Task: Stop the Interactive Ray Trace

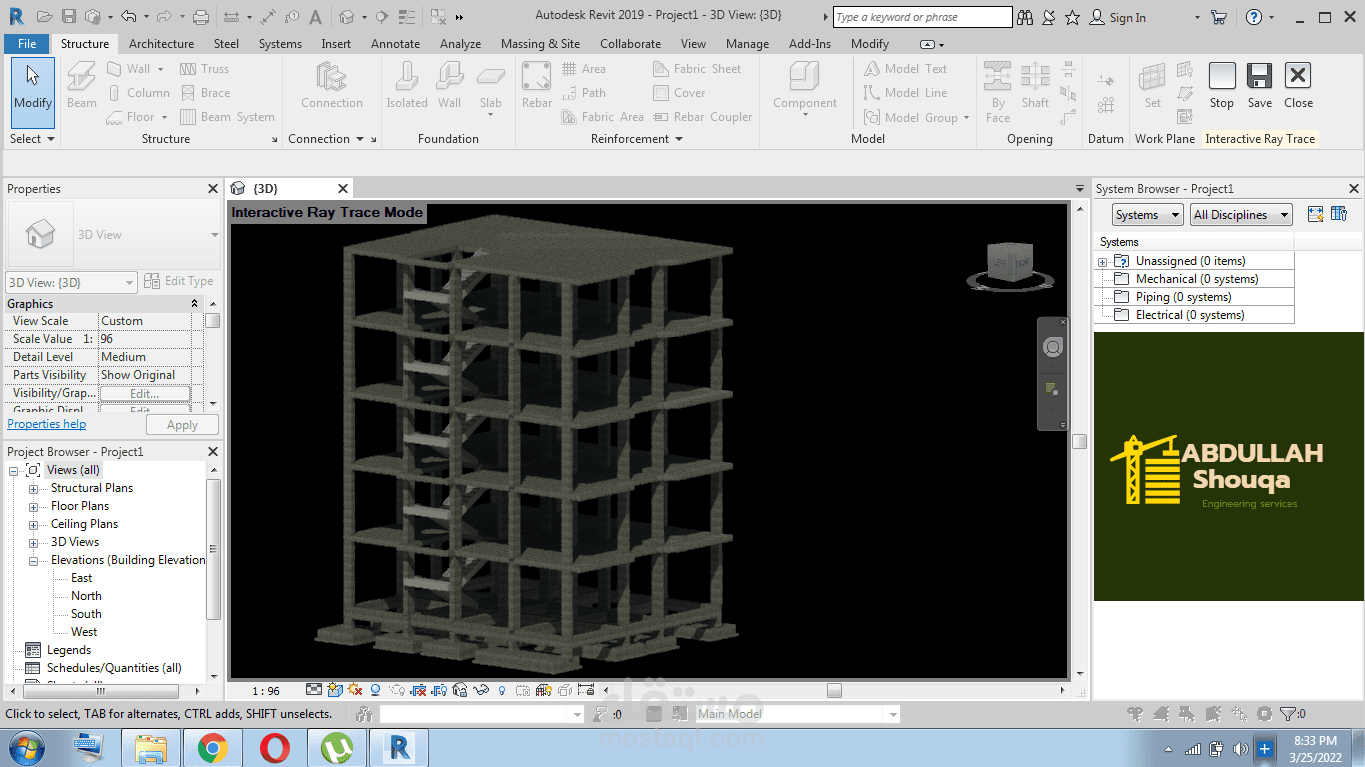Action: tap(1222, 85)
